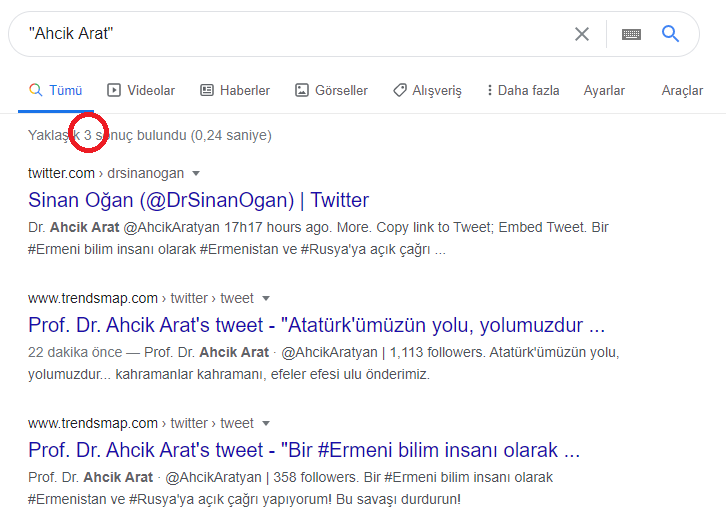Click the three-dot Daha fazla icon
Screen dimensions: 726x528
click(x=489, y=90)
